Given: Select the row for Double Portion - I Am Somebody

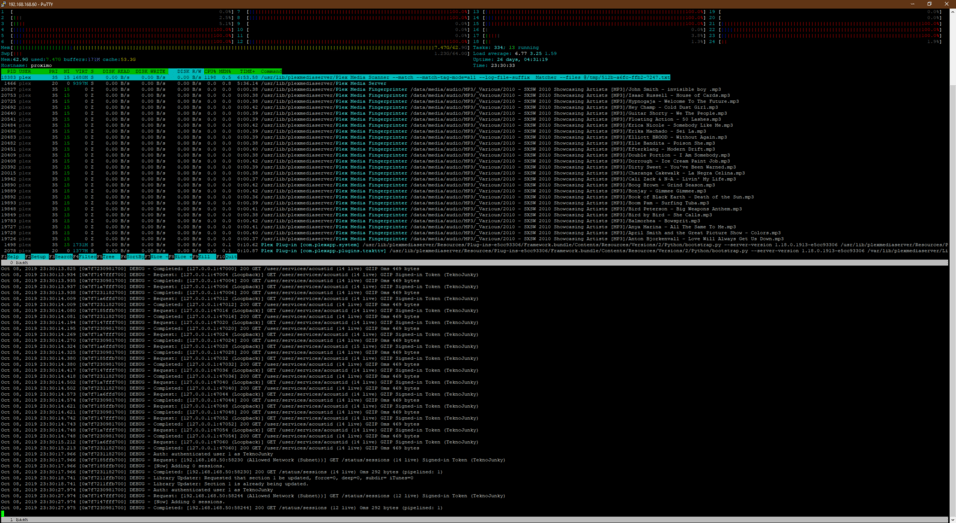Looking at the screenshot, I should pyautogui.click(x=366, y=155).
